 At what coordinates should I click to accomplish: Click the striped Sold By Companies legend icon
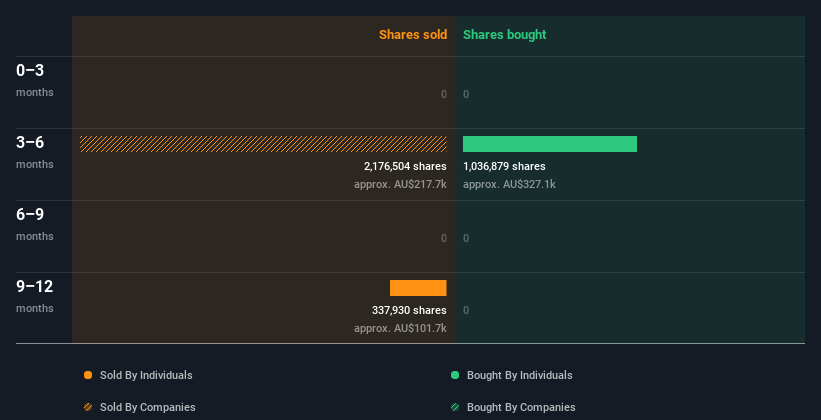click(x=88, y=407)
